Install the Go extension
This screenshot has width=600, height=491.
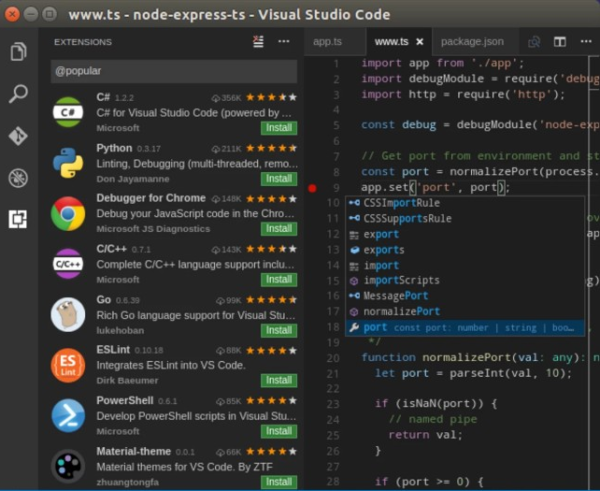click(279, 330)
